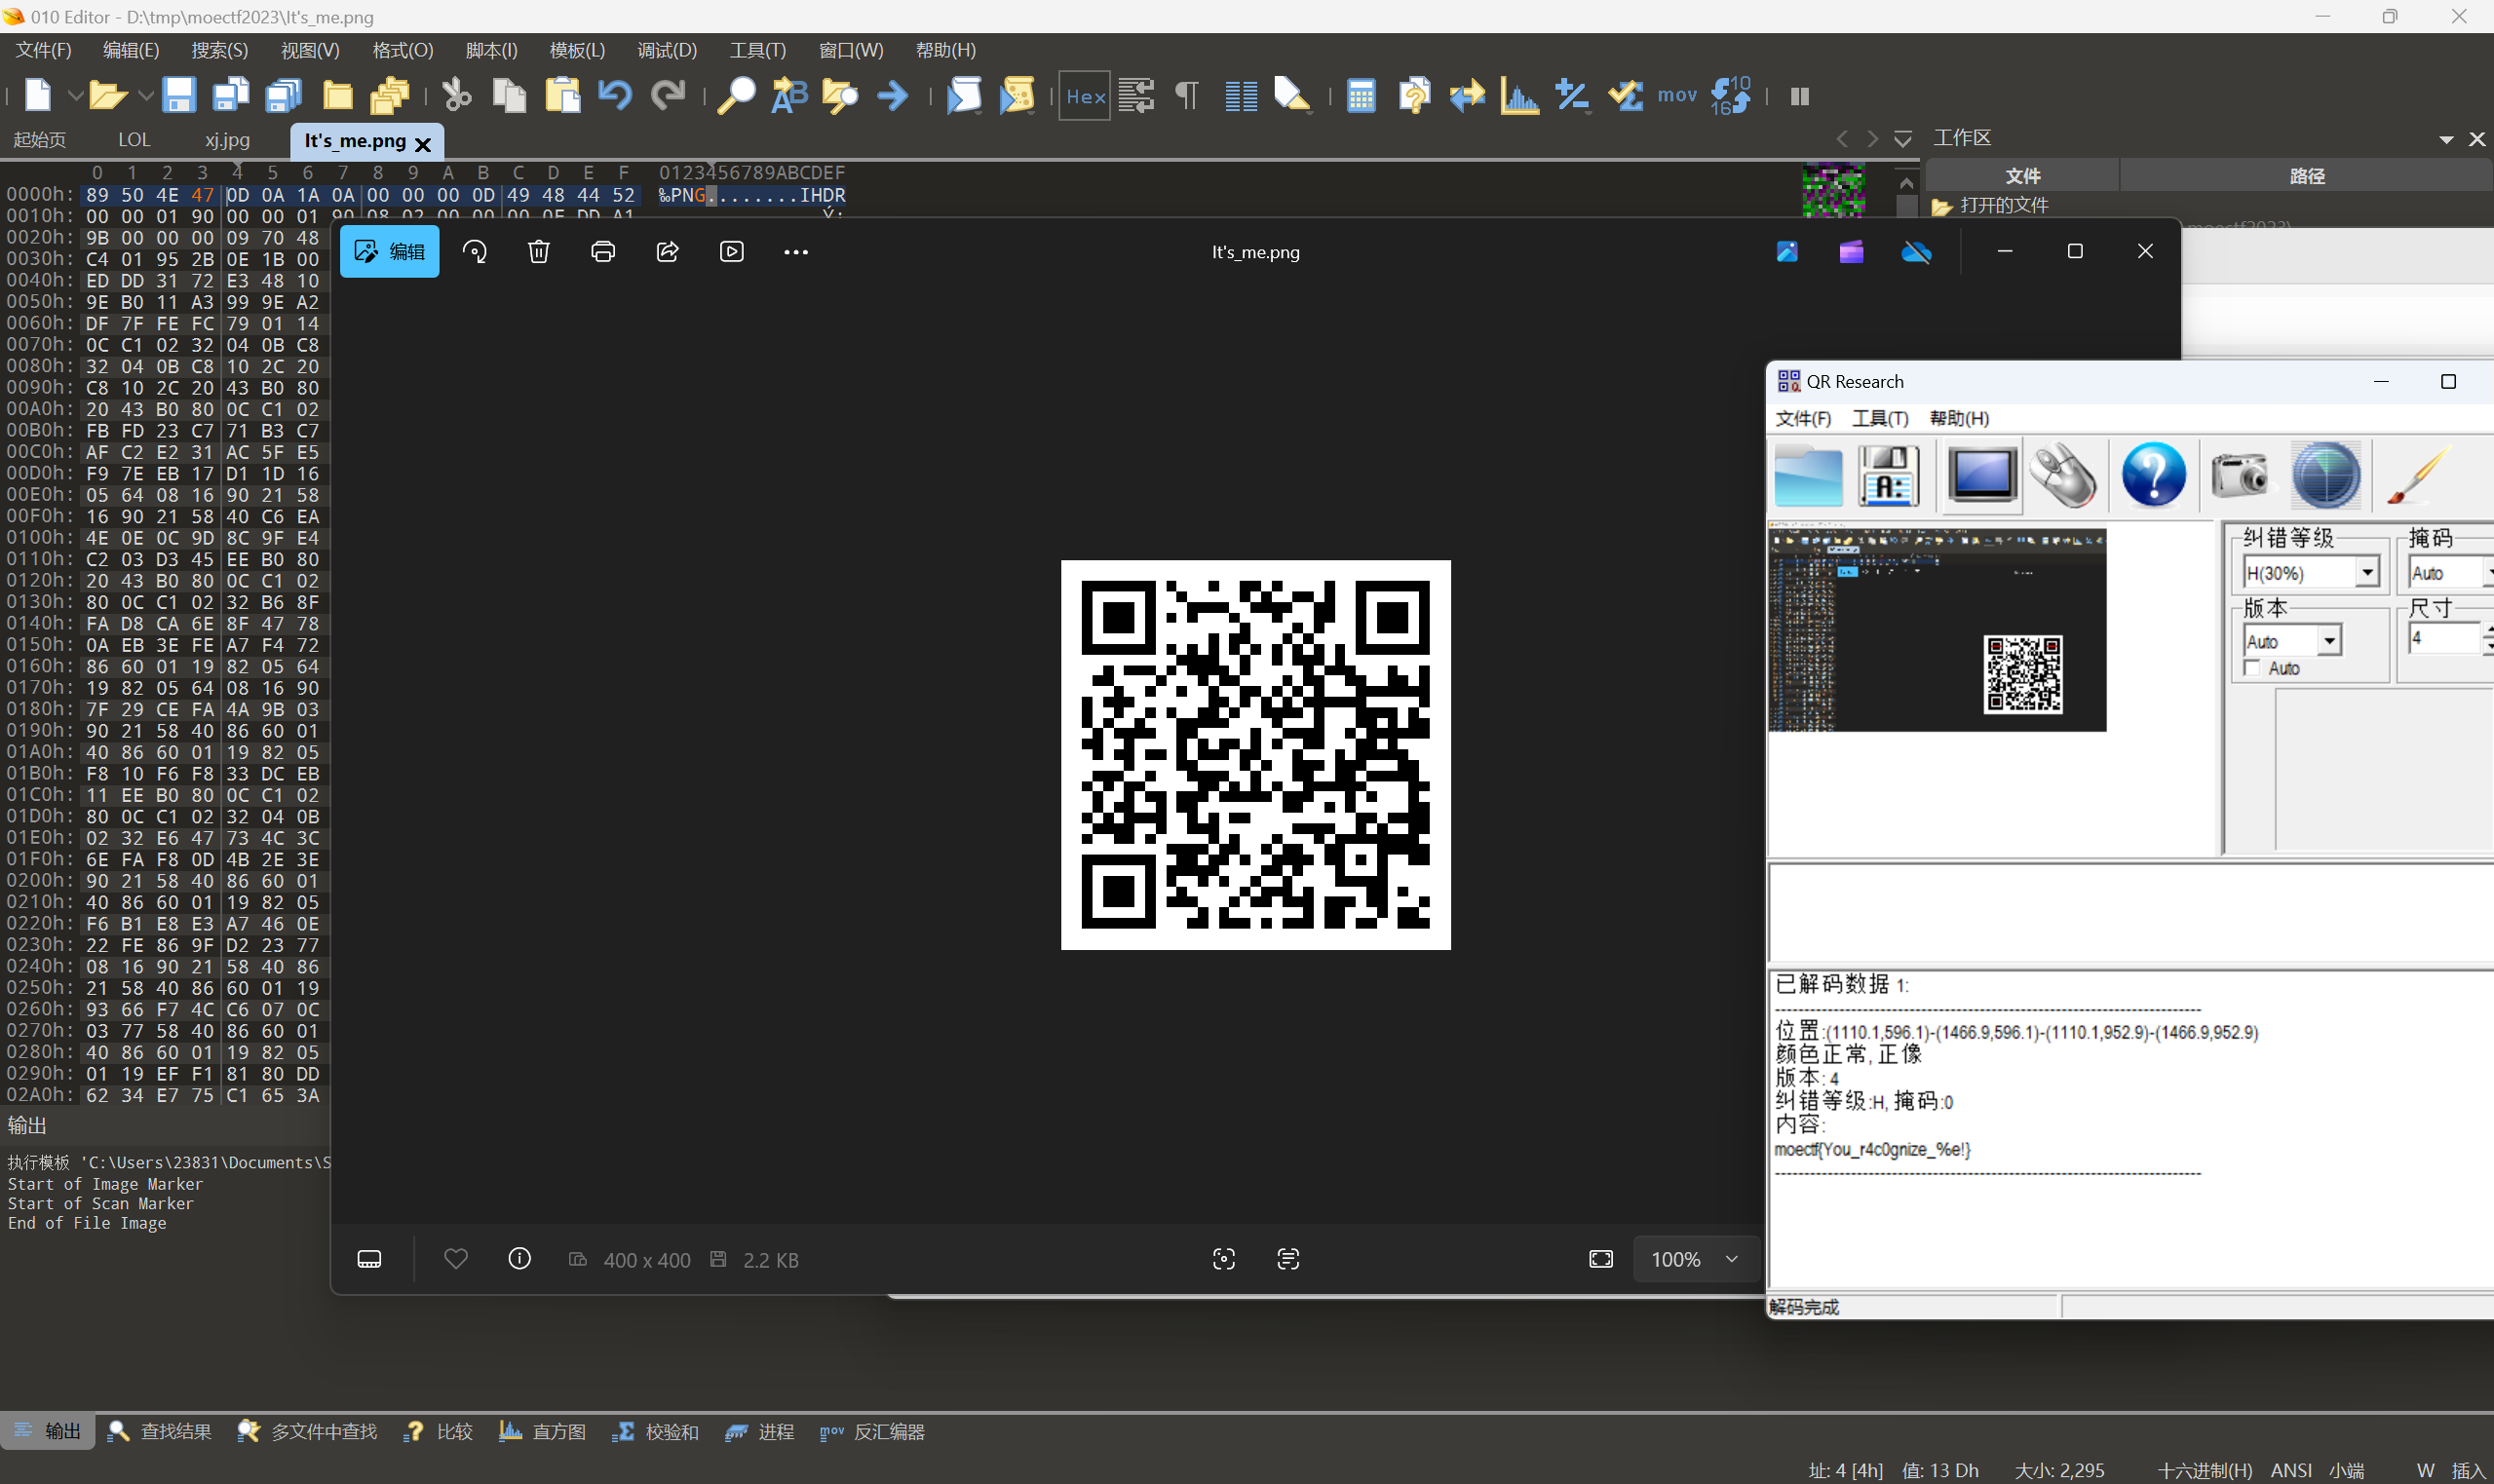Open the more options ellipsis menu
This screenshot has width=2494, height=1484.
[796, 252]
